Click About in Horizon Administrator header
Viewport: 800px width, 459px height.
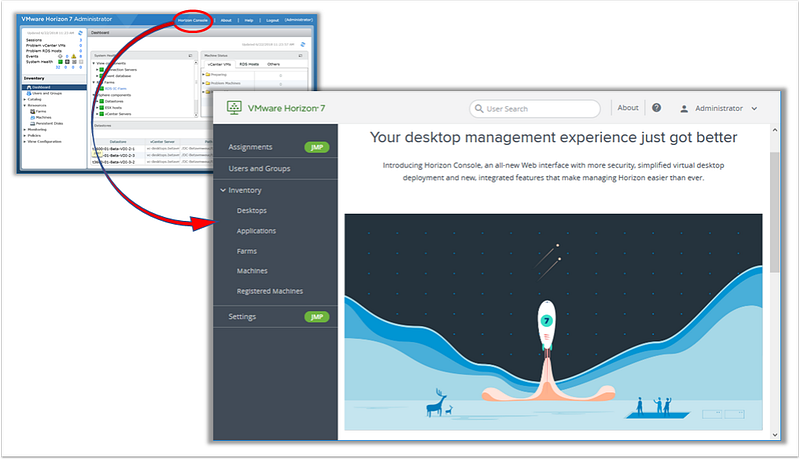[226, 20]
